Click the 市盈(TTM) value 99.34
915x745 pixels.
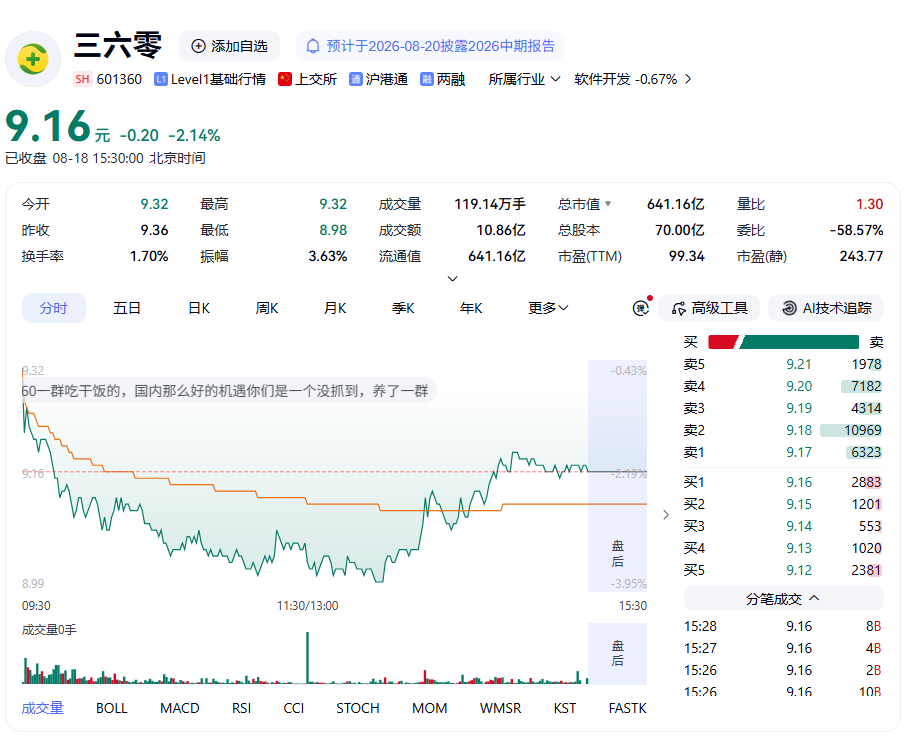point(687,256)
